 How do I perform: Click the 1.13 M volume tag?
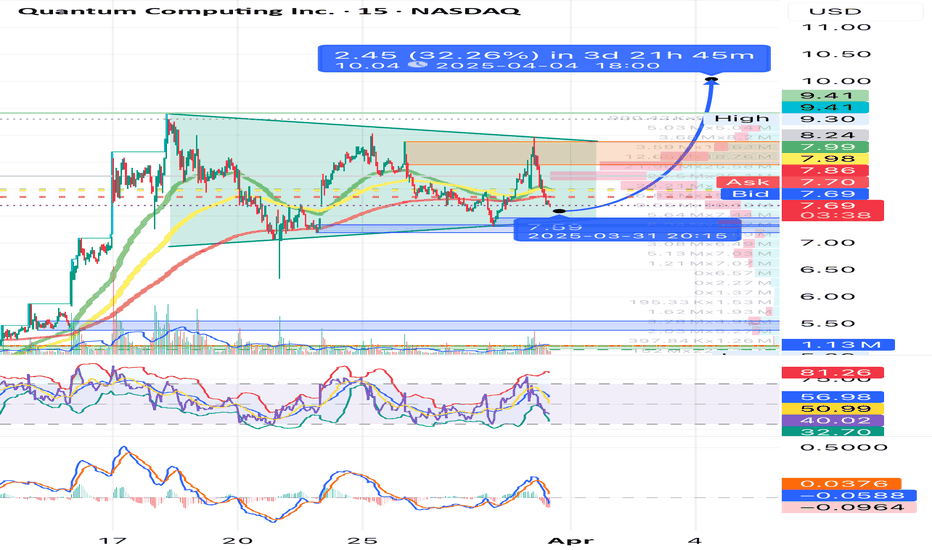pos(839,345)
